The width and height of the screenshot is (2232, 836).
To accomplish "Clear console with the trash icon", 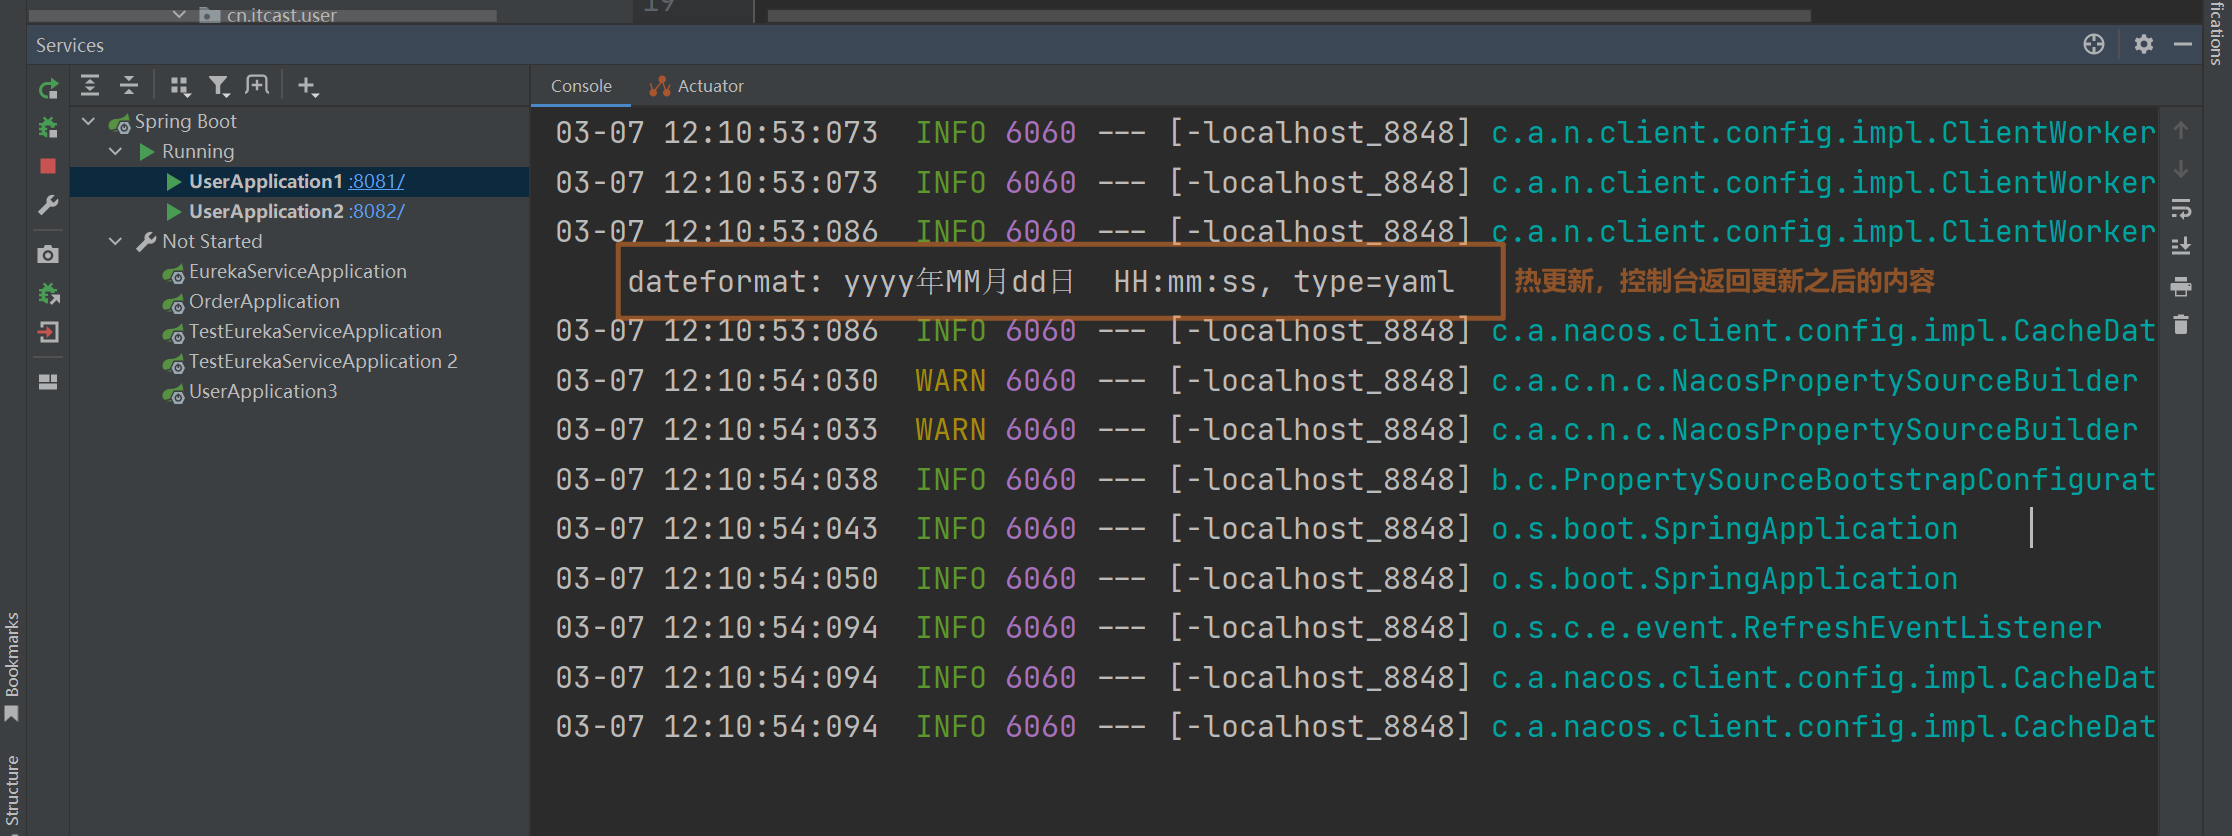I will 2181,325.
